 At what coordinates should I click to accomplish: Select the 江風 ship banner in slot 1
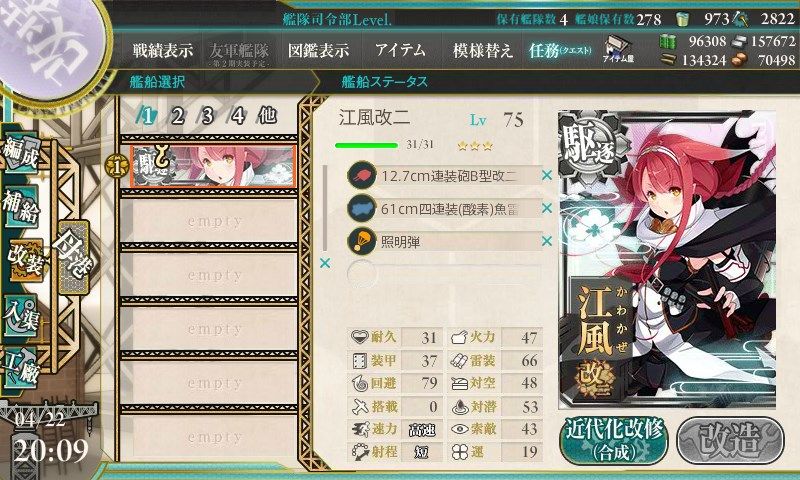(213, 166)
